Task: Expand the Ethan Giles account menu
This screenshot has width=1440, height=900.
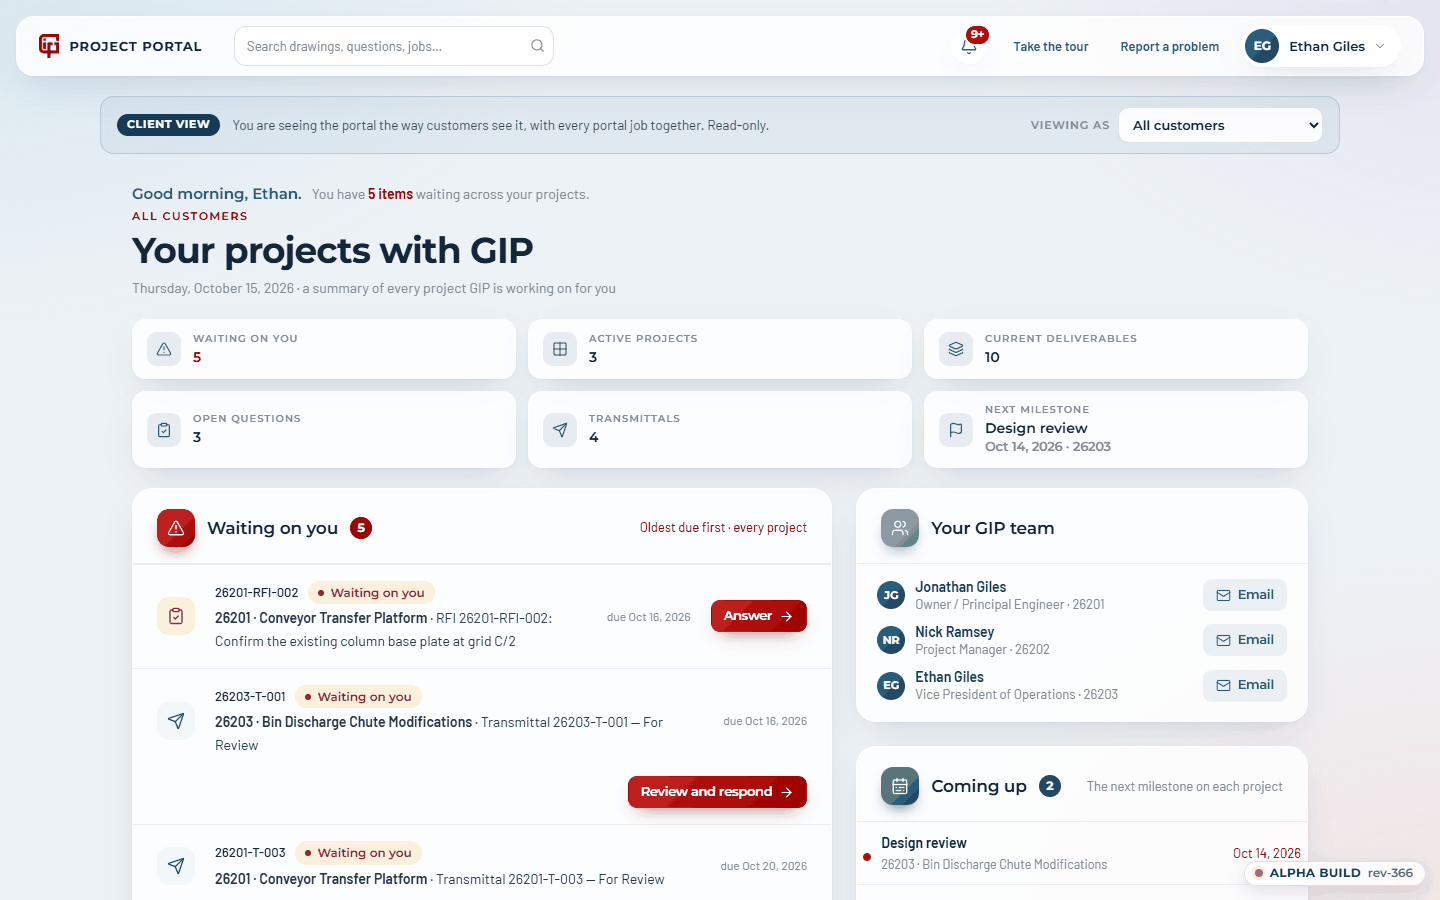Action: click(x=1322, y=46)
